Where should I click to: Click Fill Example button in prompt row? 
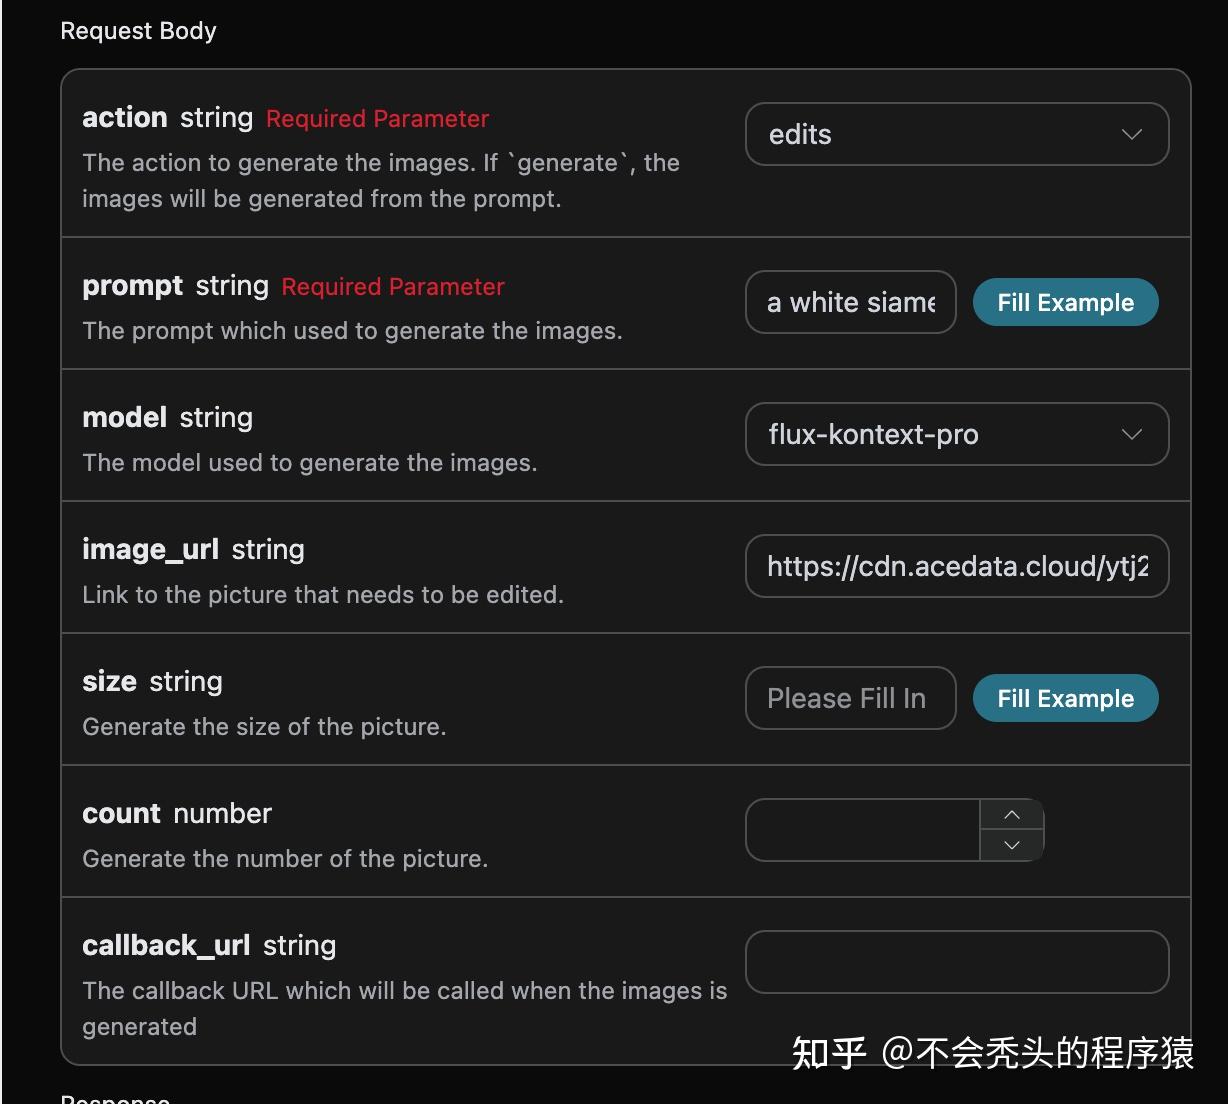click(1065, 302)
